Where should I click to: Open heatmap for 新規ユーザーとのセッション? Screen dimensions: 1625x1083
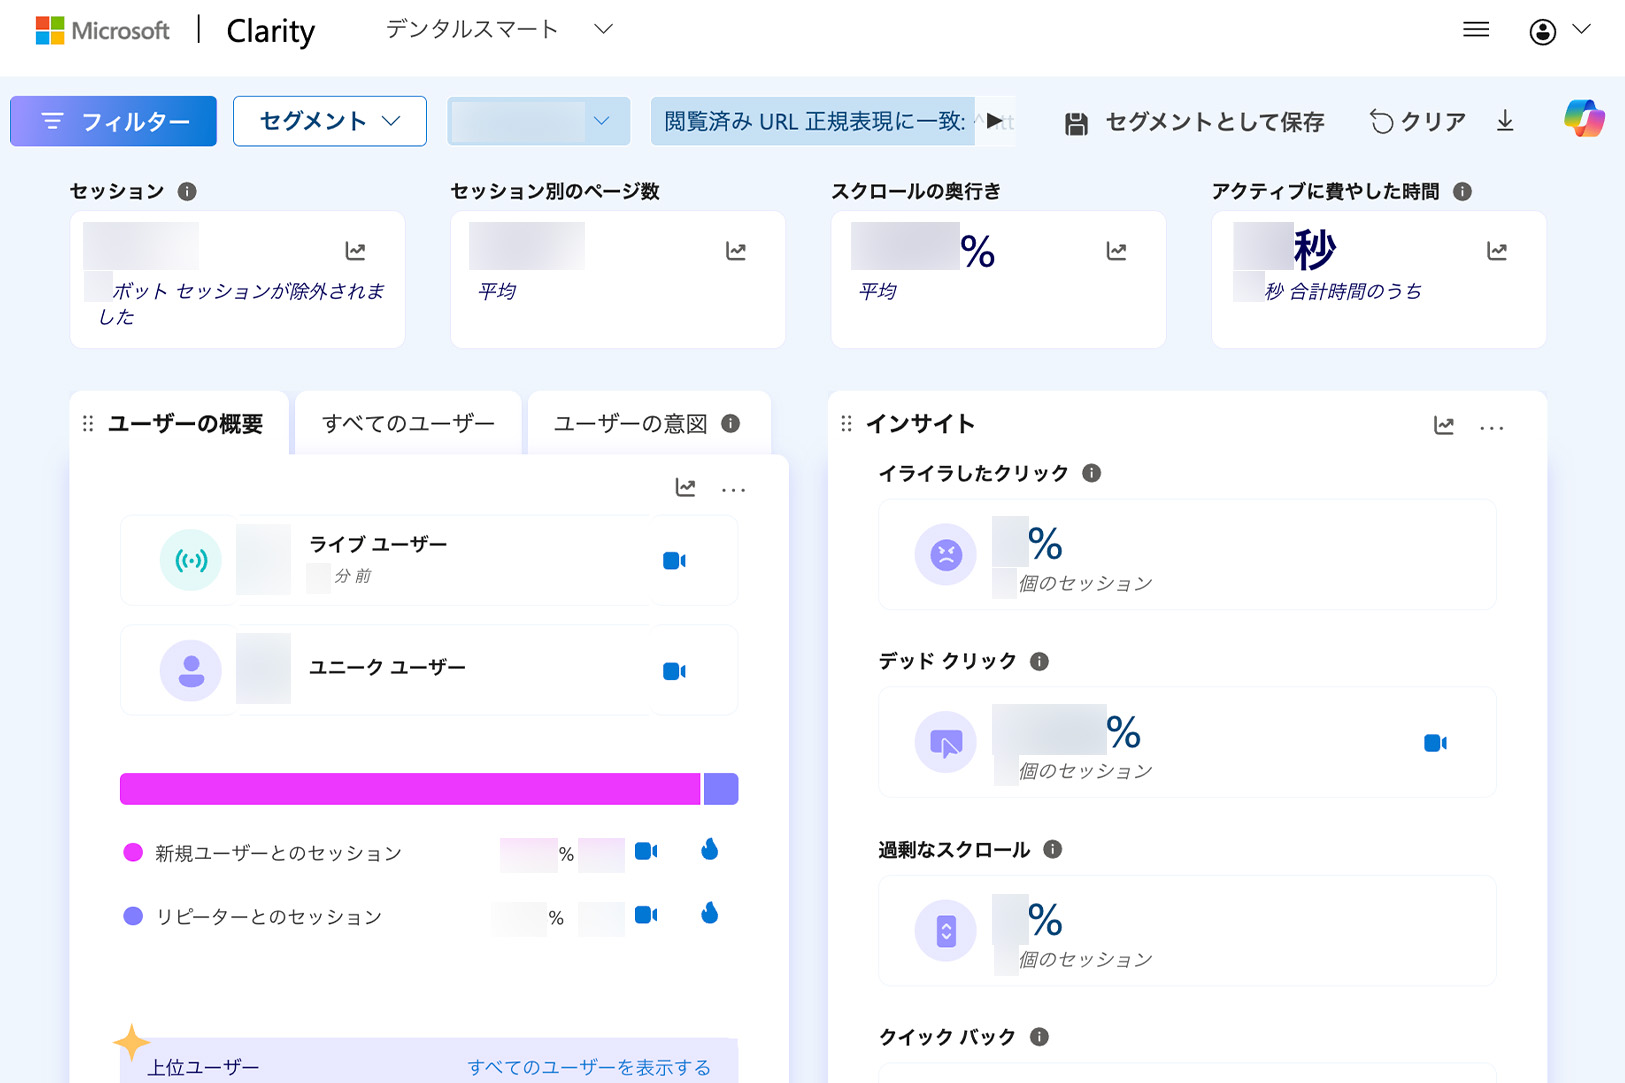point(709,851)
